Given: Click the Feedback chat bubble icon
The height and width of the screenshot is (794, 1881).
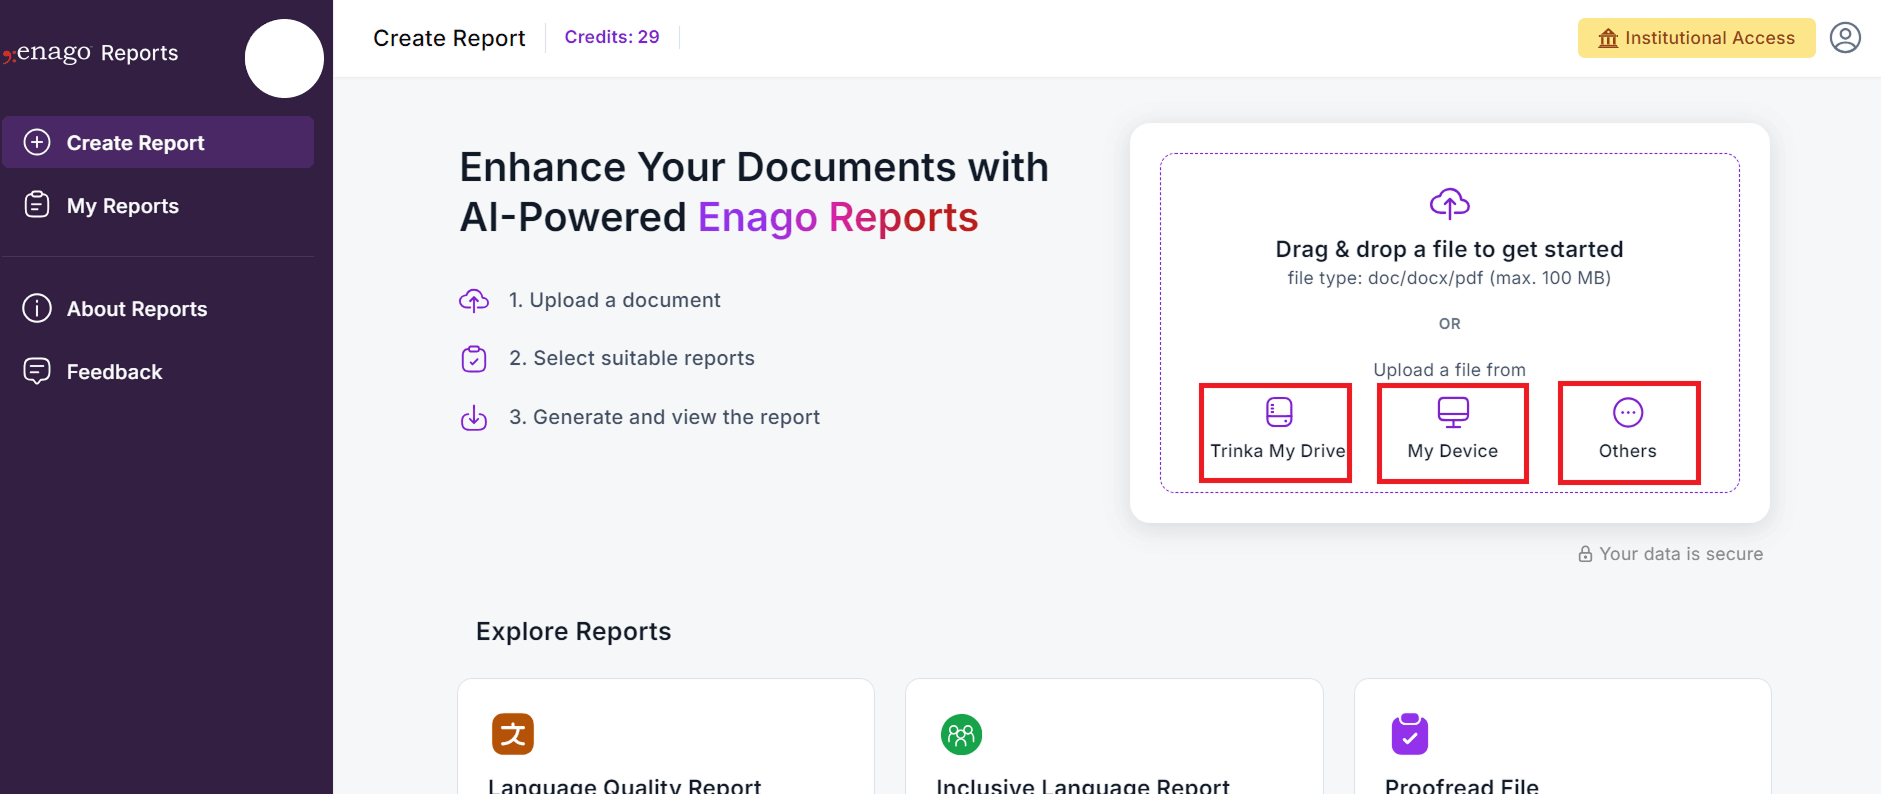Looking at the screenshot, I should [37, 371].
